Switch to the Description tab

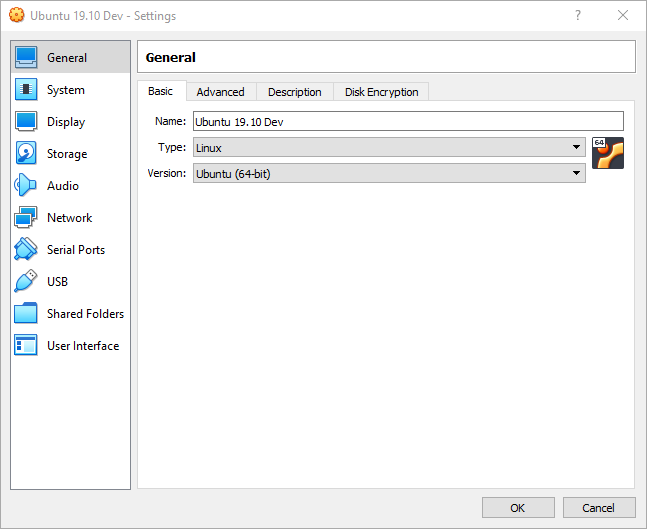tap(295, 92)
